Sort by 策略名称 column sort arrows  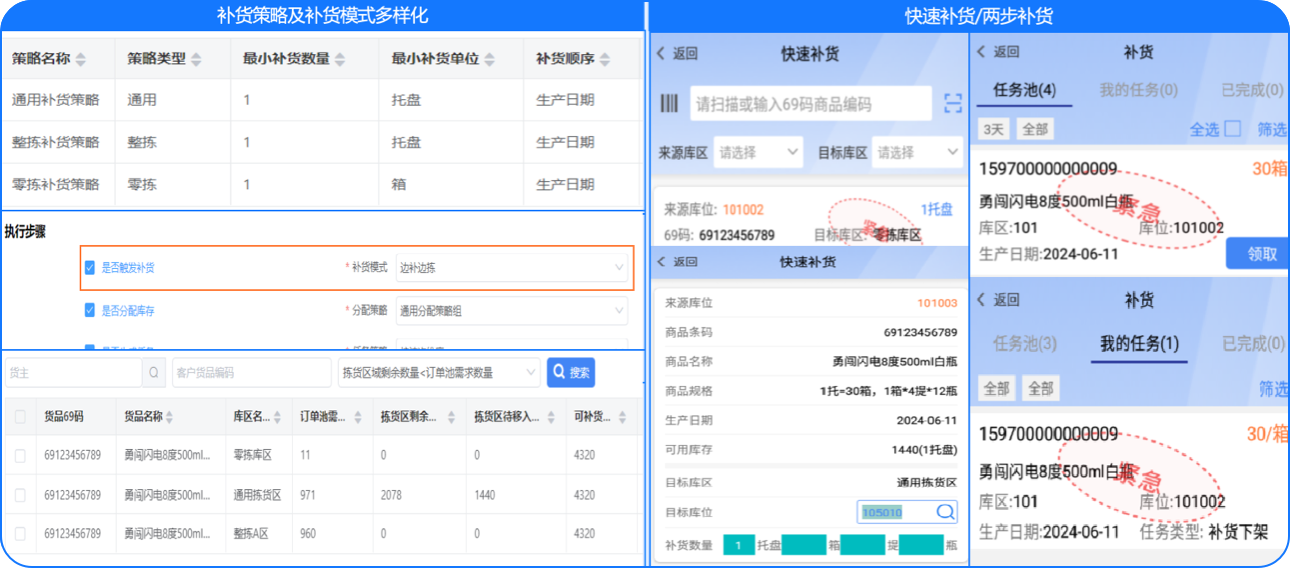(x=81, y=59)
